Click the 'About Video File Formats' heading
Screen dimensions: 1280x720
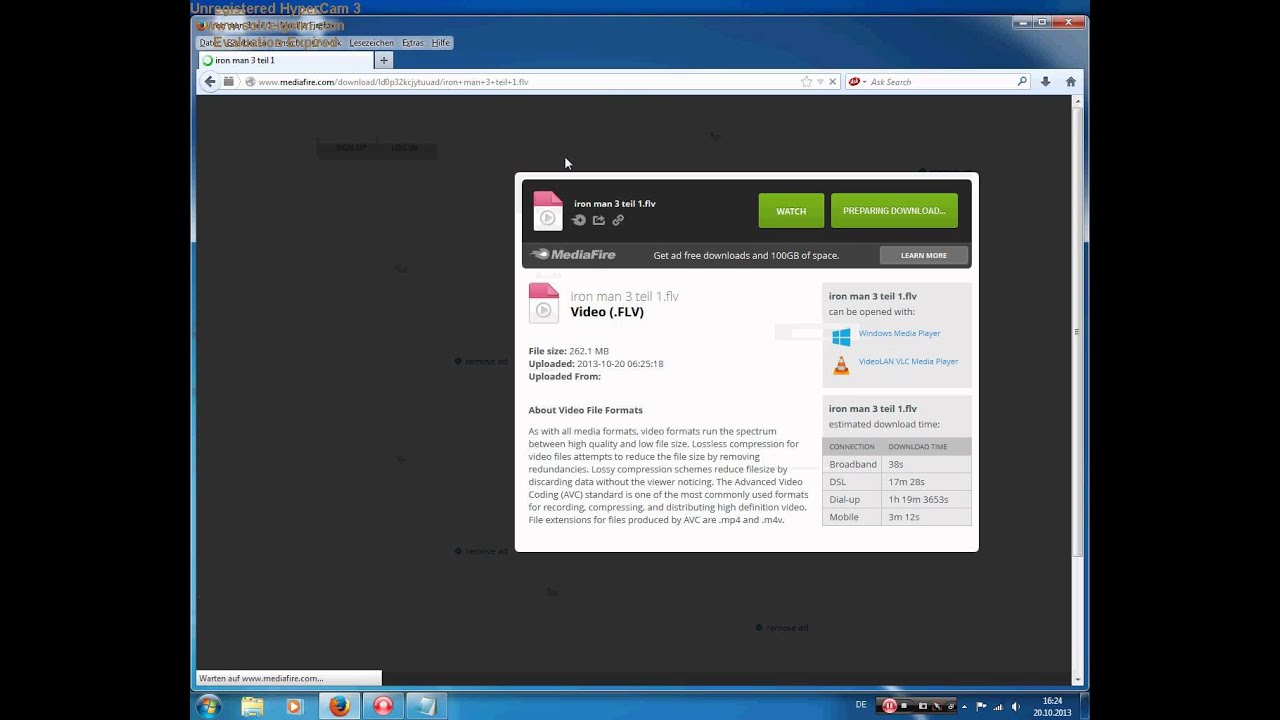(x=585, y=410)
